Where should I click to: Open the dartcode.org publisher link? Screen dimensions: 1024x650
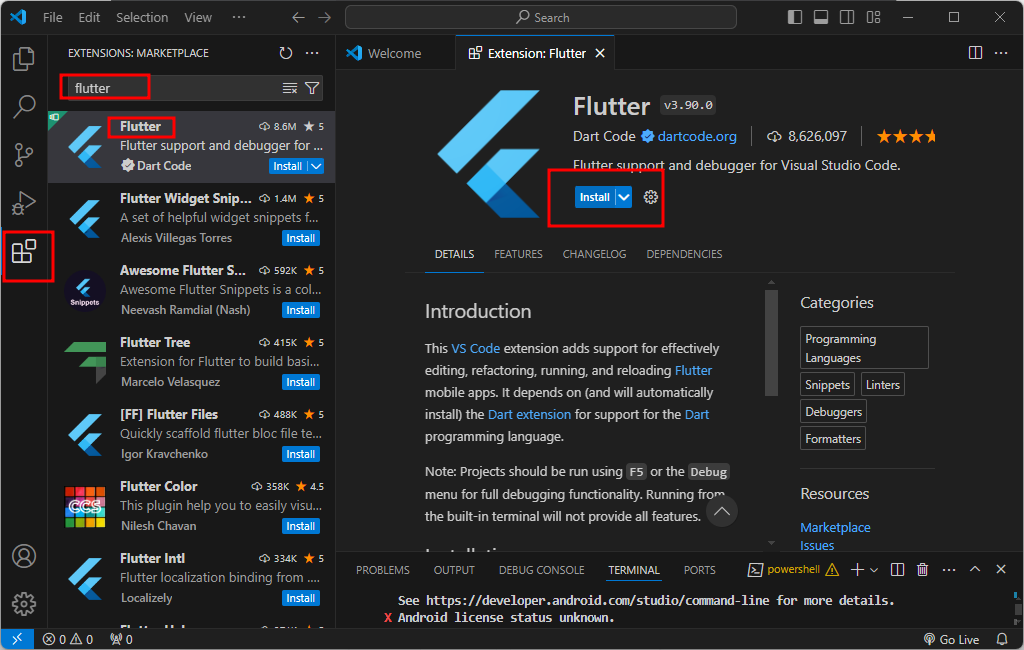point(697,137)
